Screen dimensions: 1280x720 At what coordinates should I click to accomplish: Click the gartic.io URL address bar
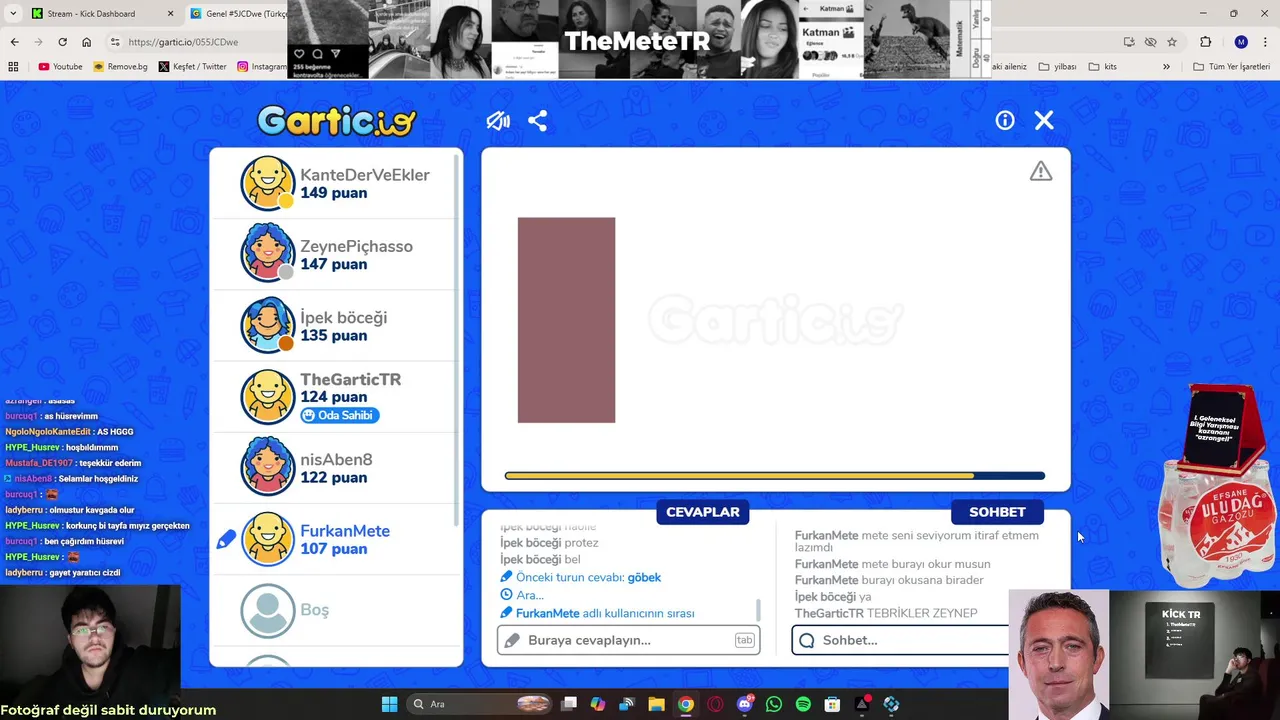183,42
